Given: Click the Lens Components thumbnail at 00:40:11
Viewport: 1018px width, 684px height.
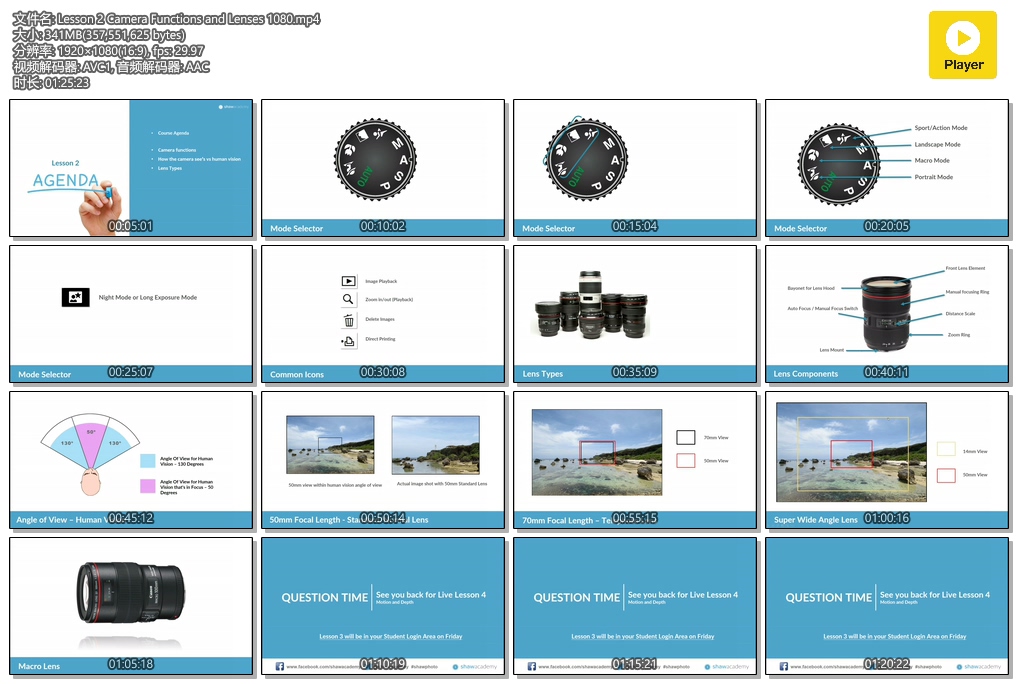Looking at the screenshot, I should (887, 314).
